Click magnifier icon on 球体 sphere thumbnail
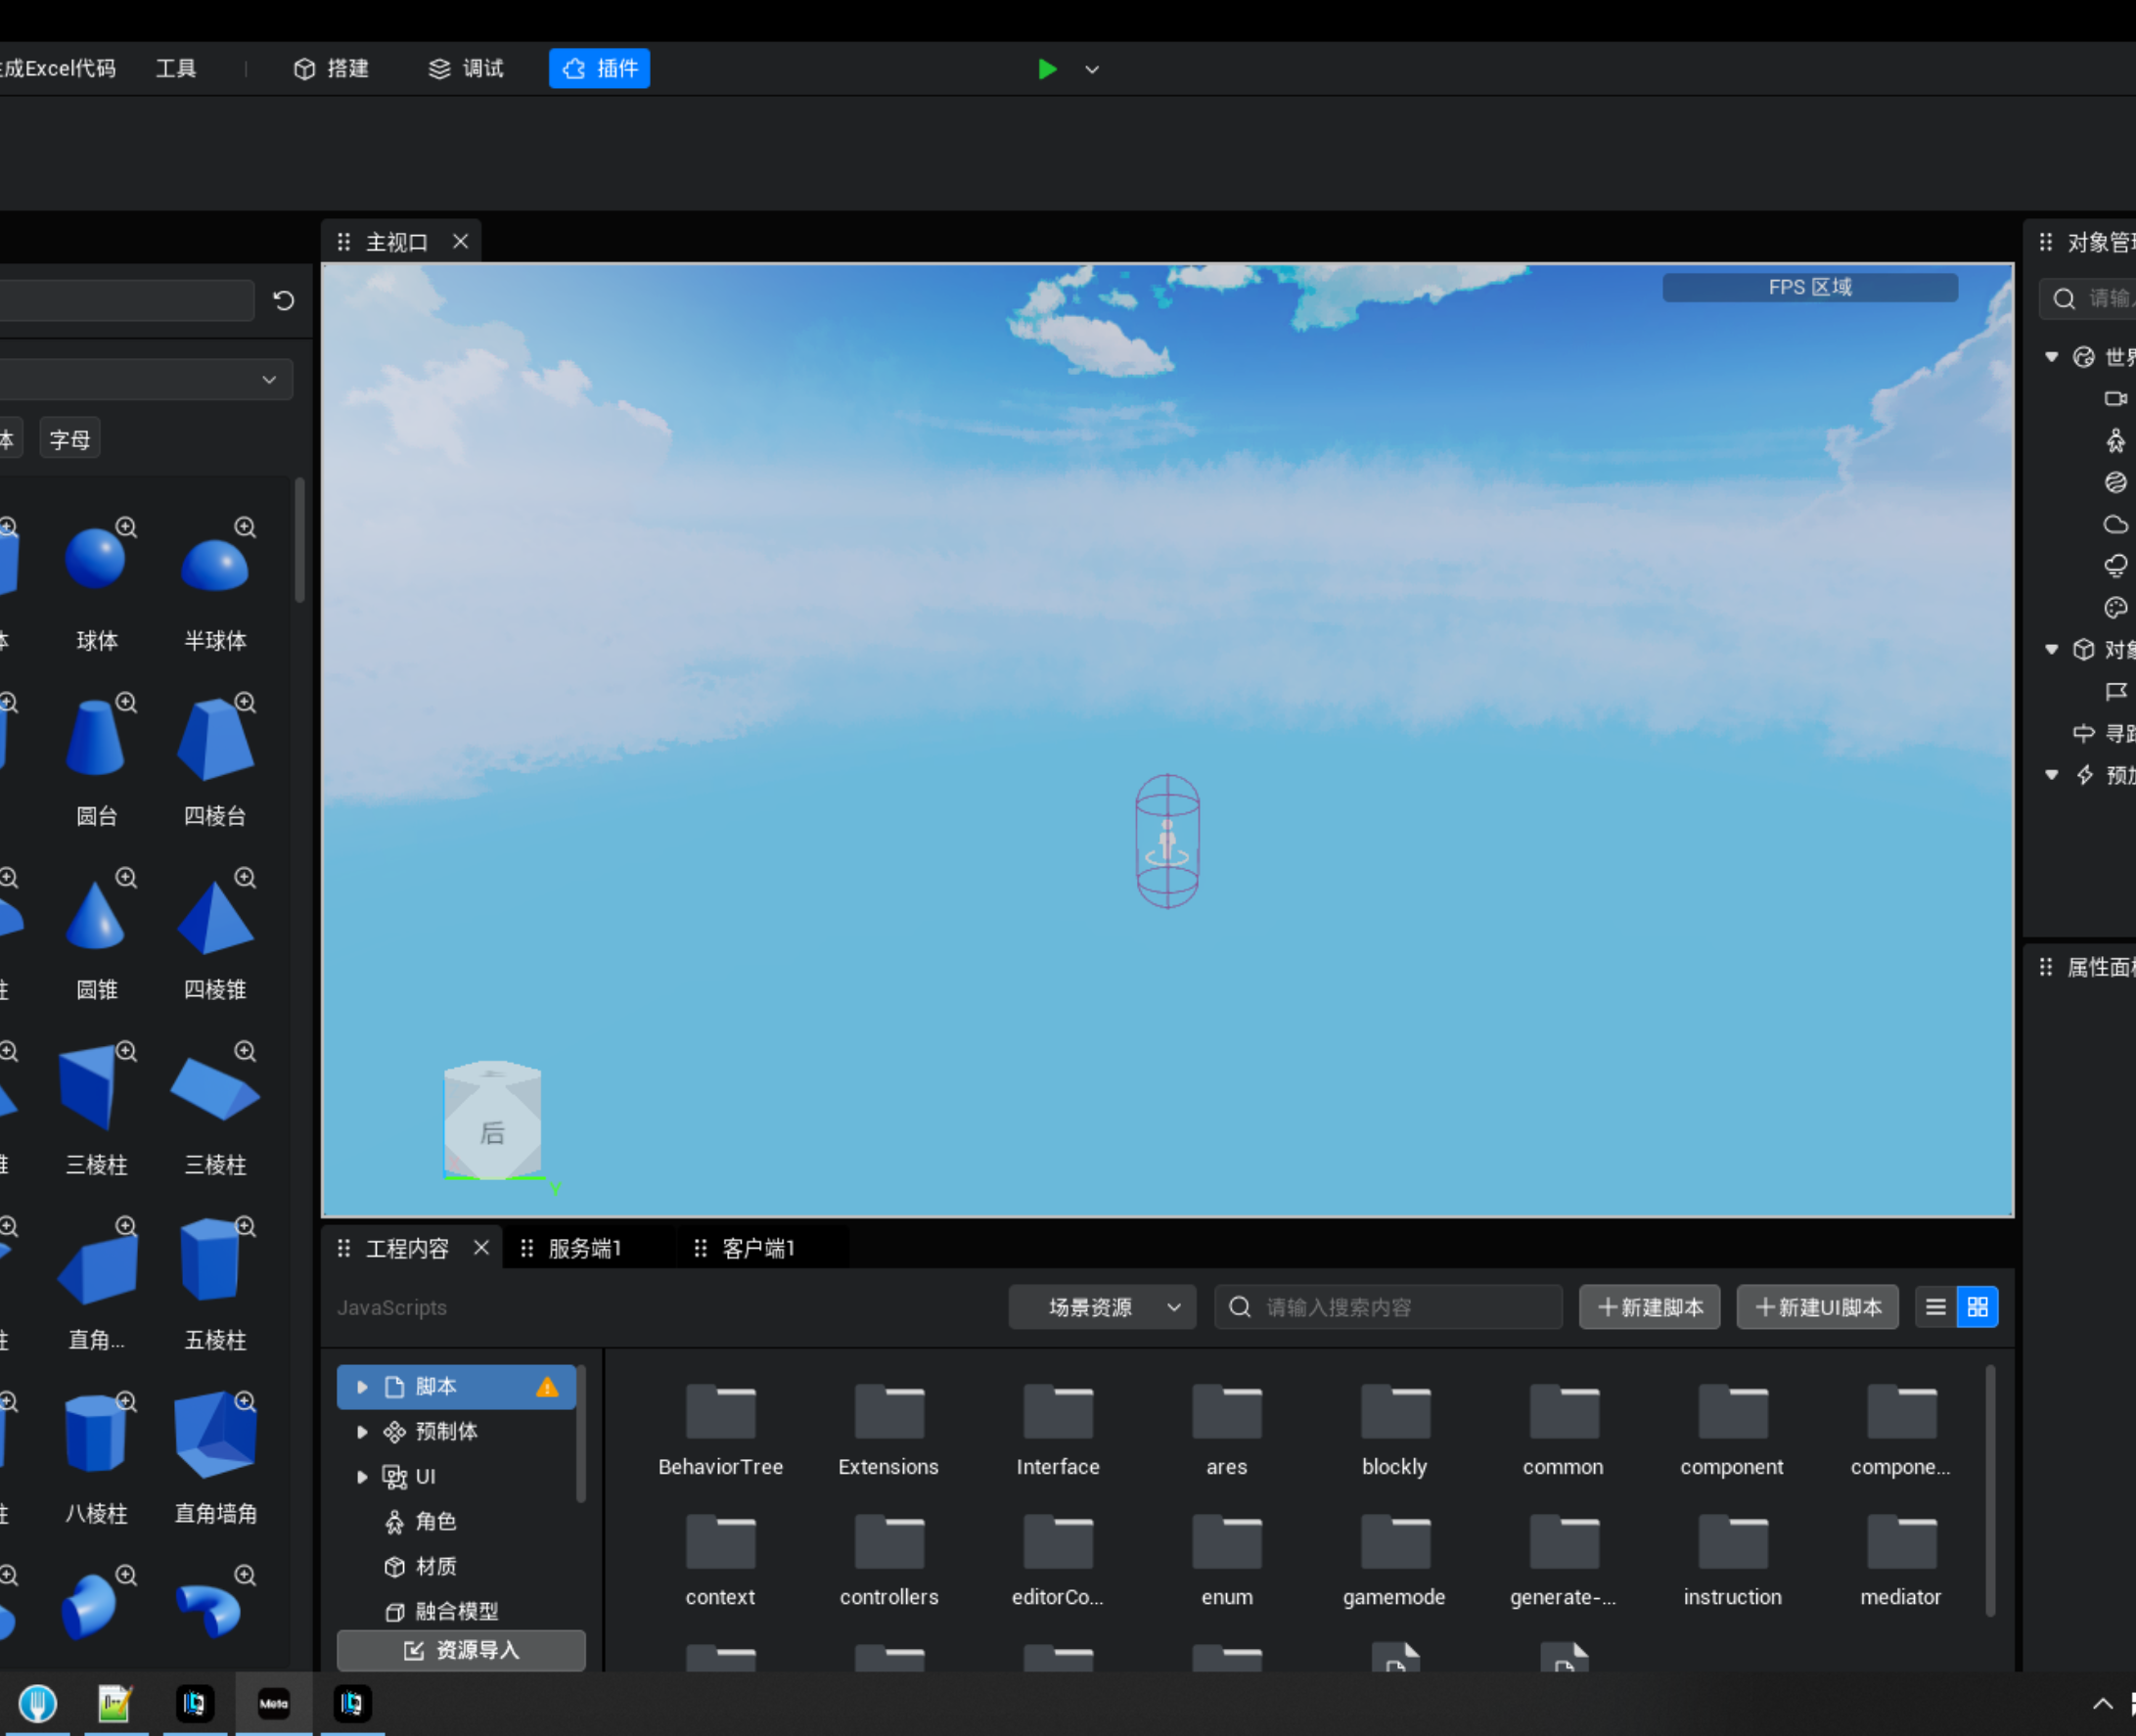The height and width of the screenshot is (1736, 2136). tap(126, 527)
